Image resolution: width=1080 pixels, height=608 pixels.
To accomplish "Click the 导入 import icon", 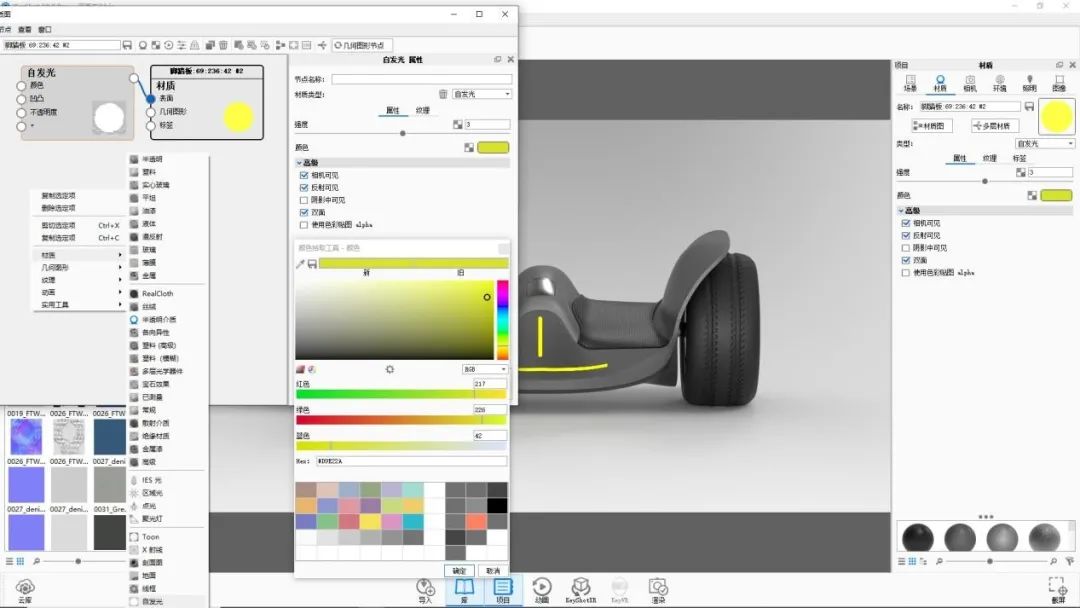I will 426,589.
